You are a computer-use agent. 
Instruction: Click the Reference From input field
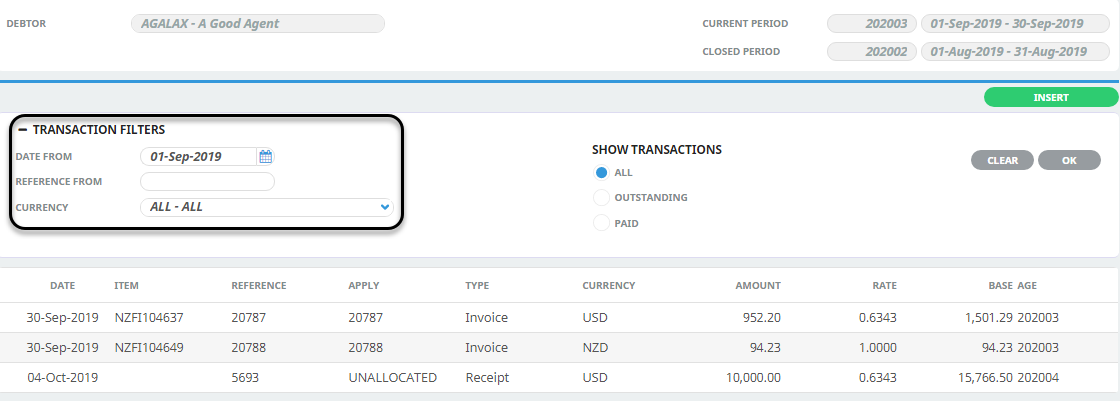(x=208, y=182)
